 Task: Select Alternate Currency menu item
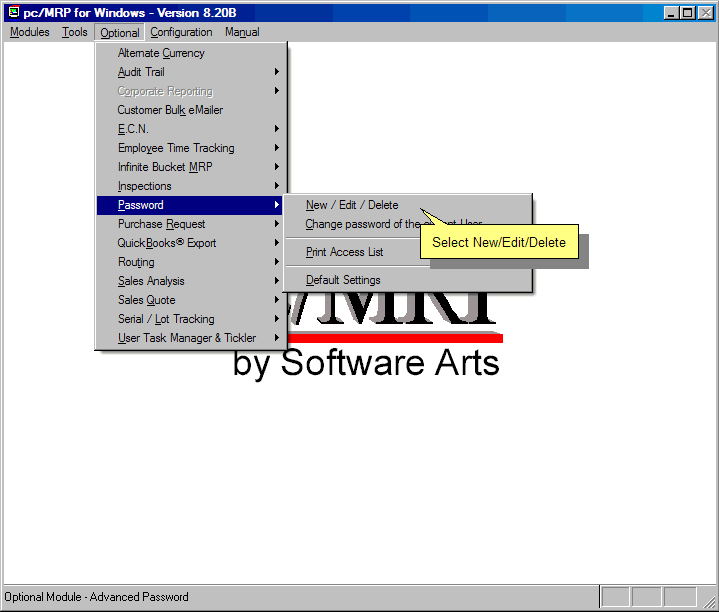pos(161,53)
